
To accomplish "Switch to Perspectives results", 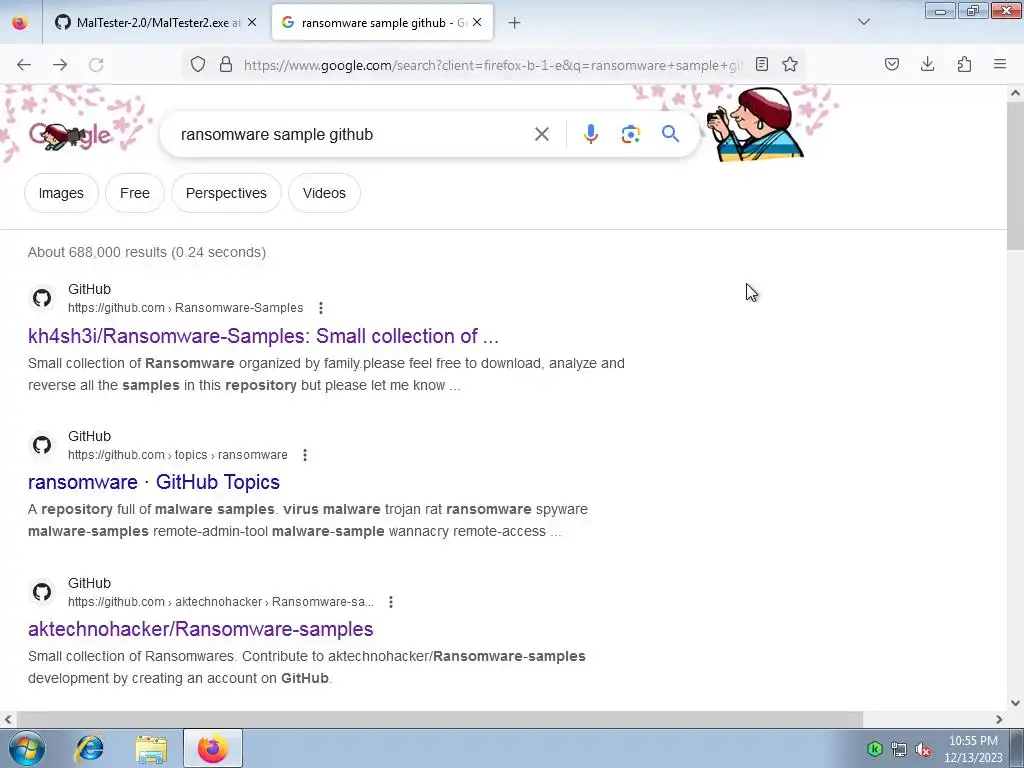I will [227, 193].
